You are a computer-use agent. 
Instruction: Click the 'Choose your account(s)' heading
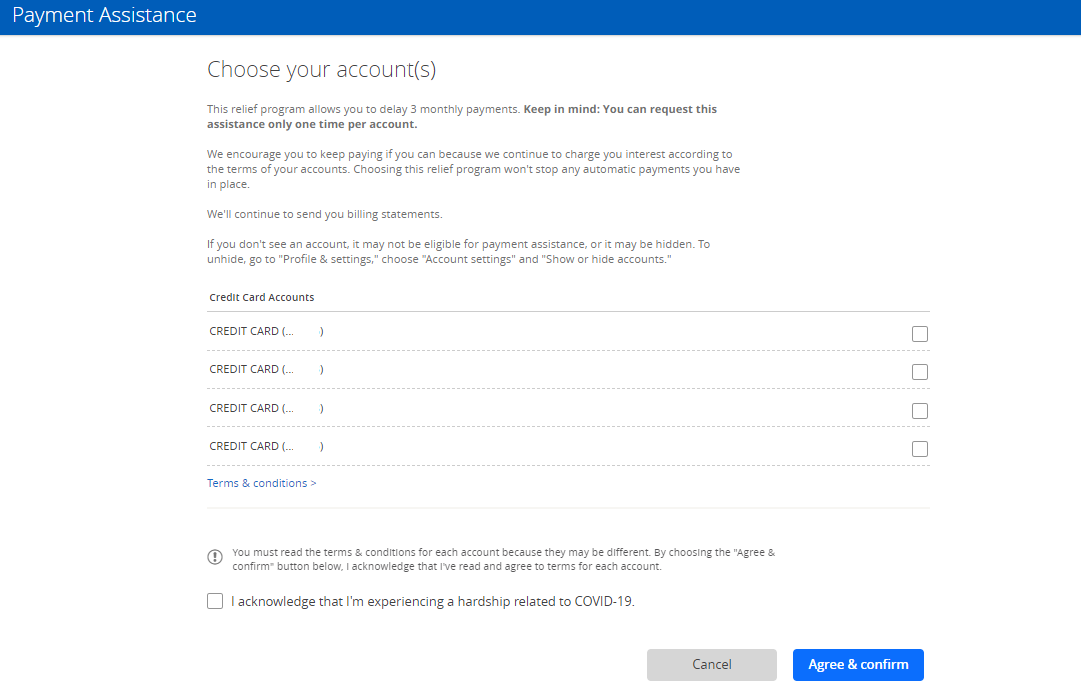(x=321, y=70)
